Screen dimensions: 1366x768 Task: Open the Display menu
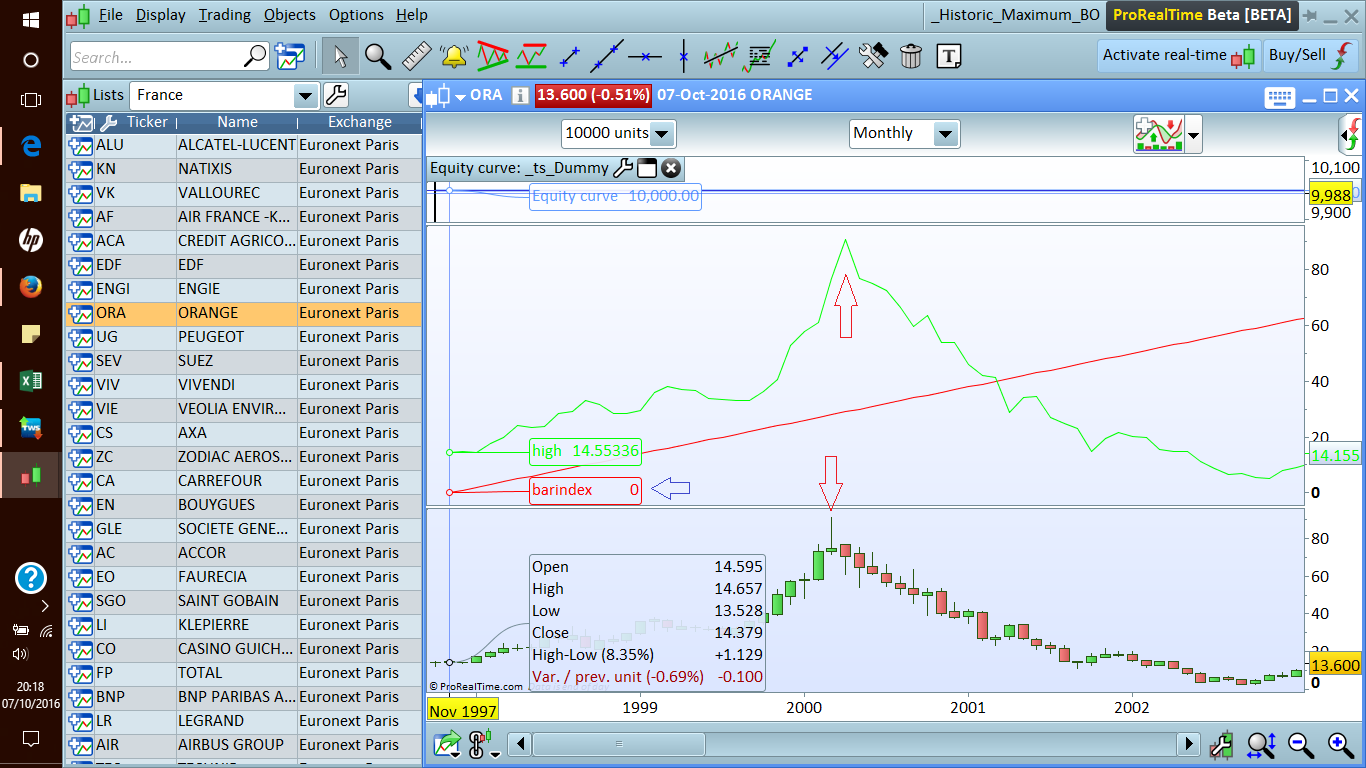(161, 15)
